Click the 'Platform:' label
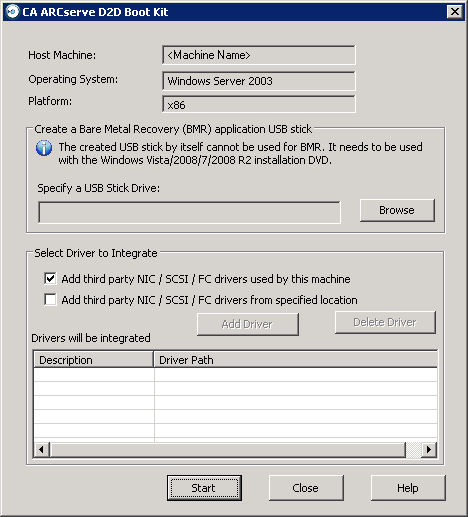This screenshot has width=468, height=517. tap(50, 101)
